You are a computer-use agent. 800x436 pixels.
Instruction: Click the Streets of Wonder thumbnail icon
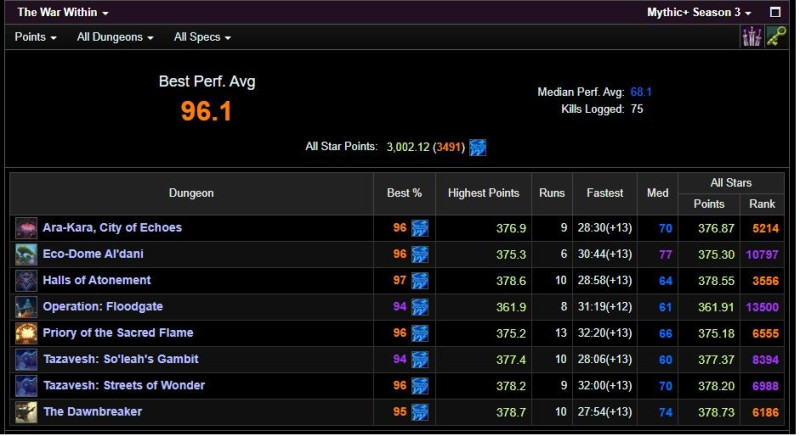pos(26,386)
